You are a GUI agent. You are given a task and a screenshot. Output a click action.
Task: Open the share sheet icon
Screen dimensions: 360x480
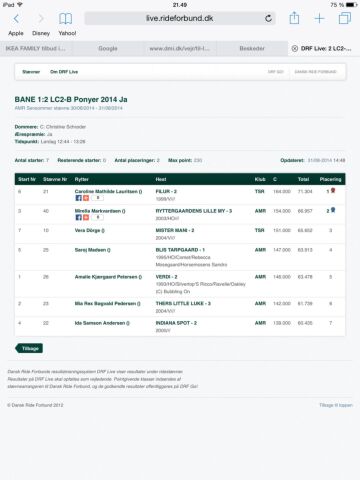click(x=294, y=18)
